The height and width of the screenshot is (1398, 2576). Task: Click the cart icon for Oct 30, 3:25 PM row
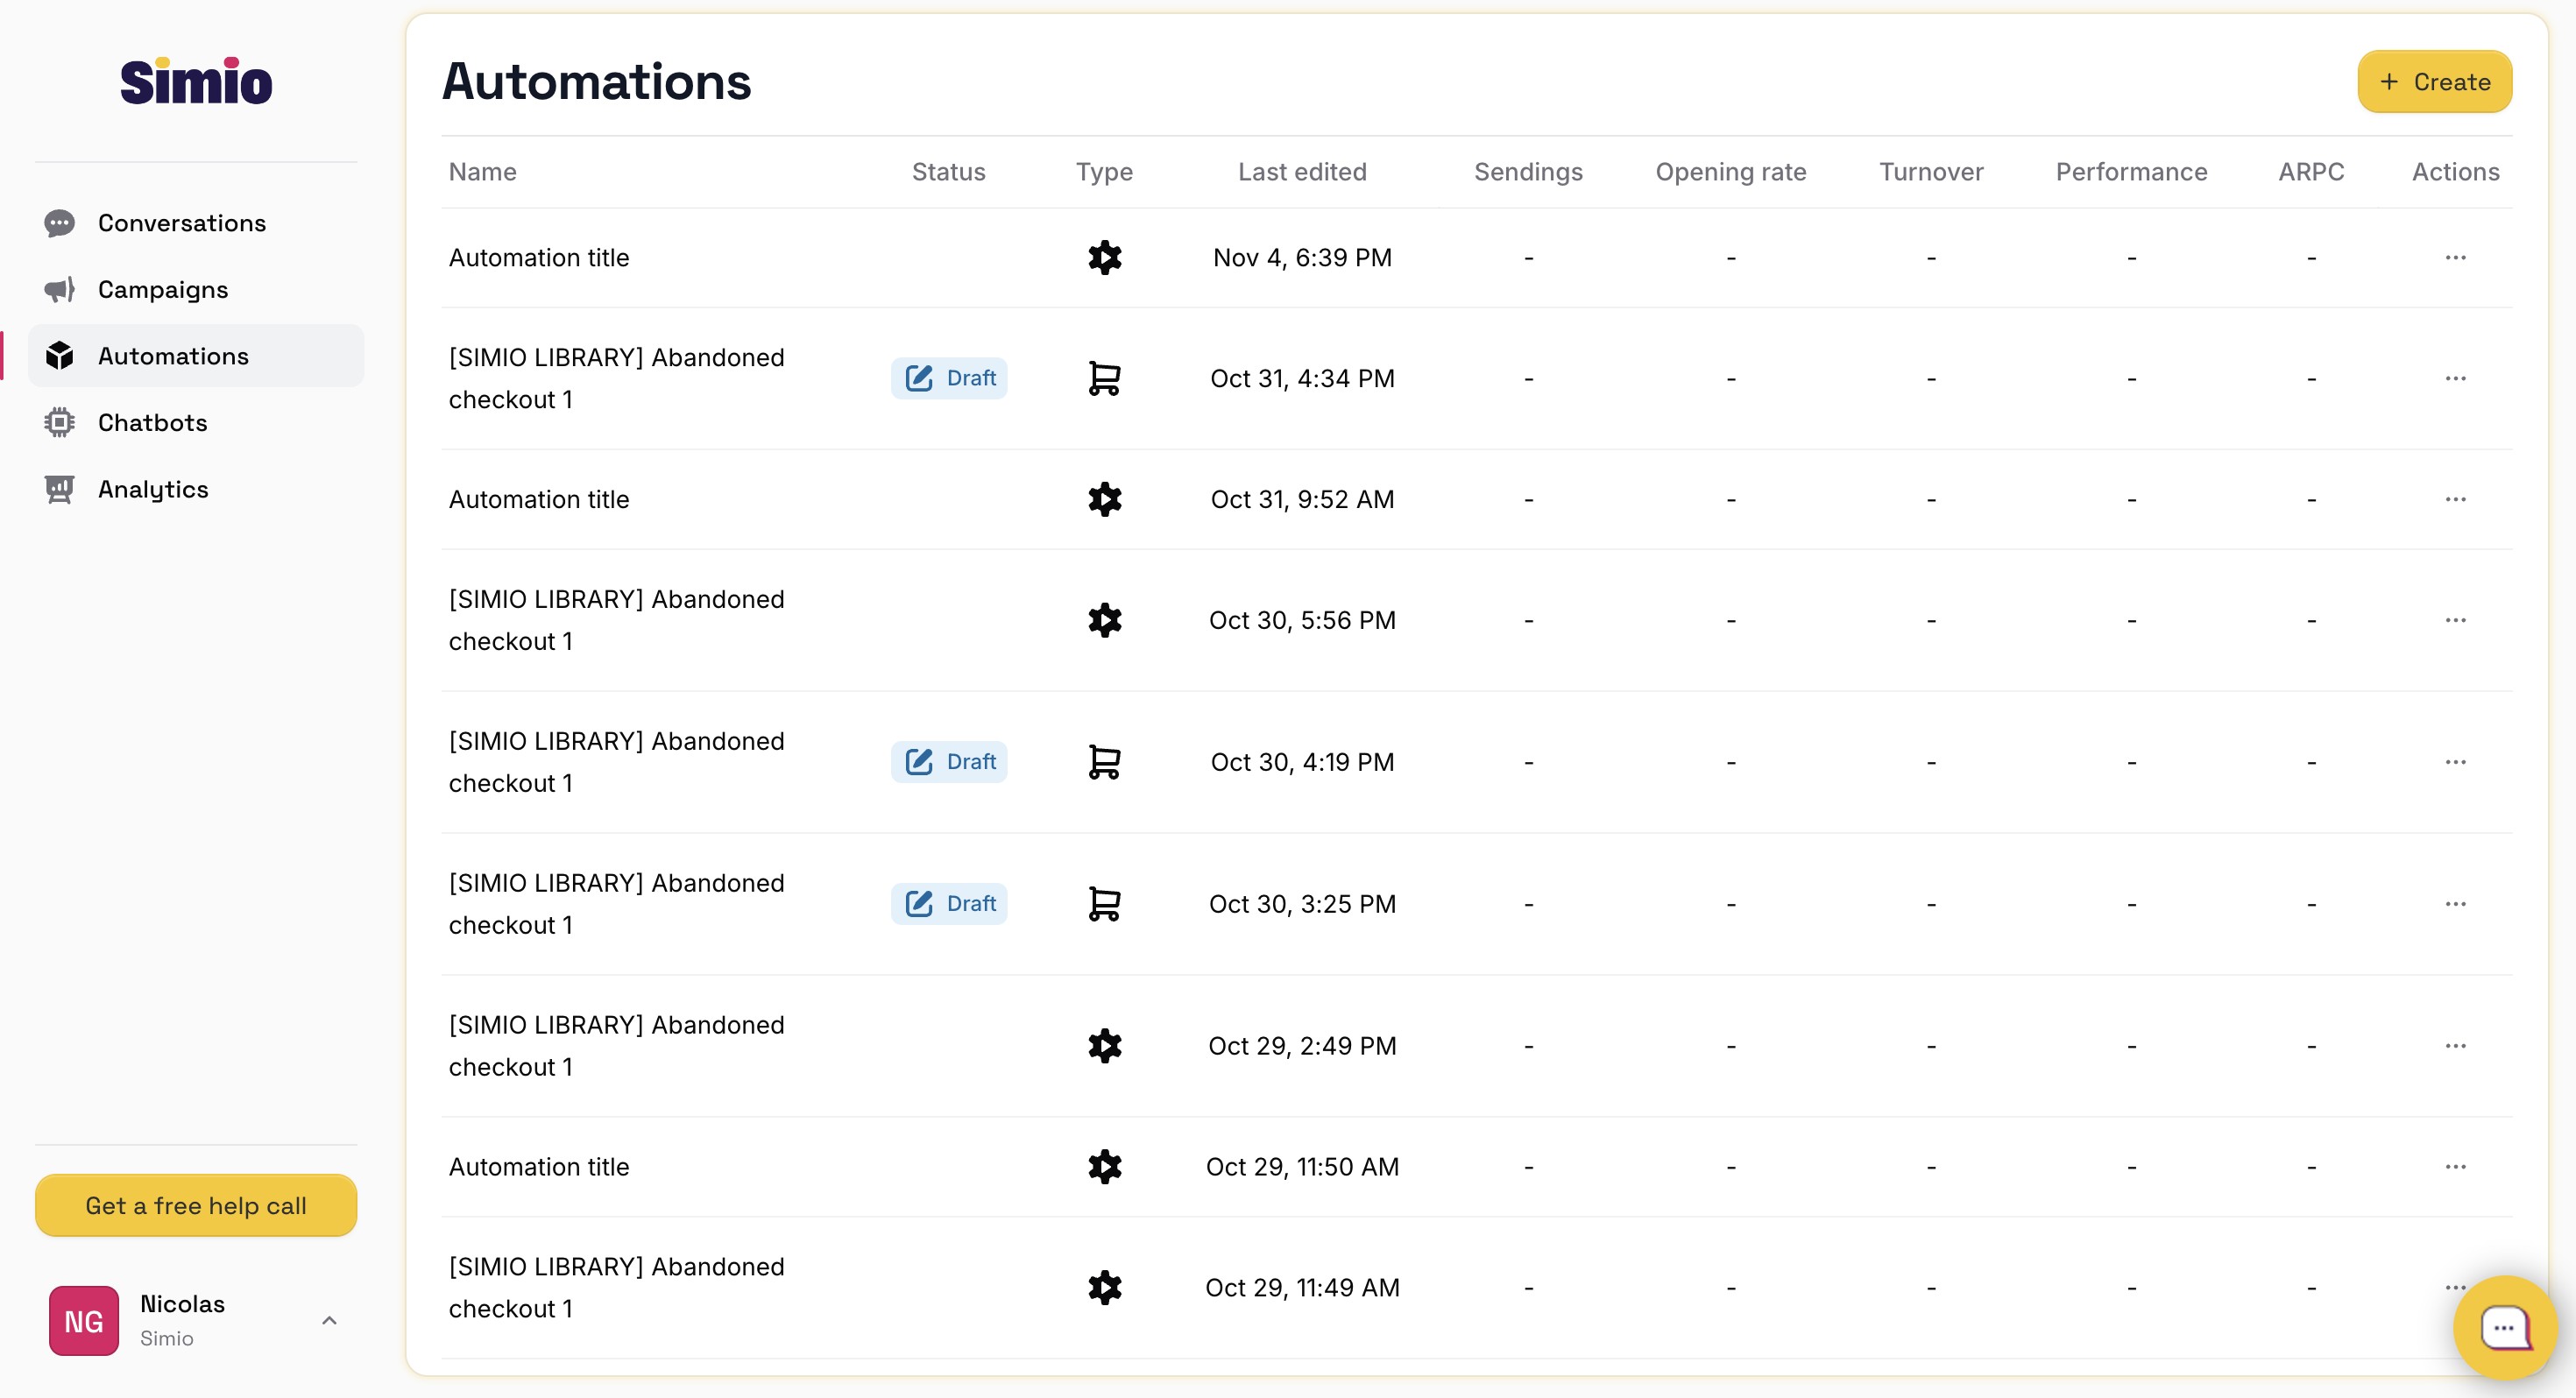click(1104, 904)
